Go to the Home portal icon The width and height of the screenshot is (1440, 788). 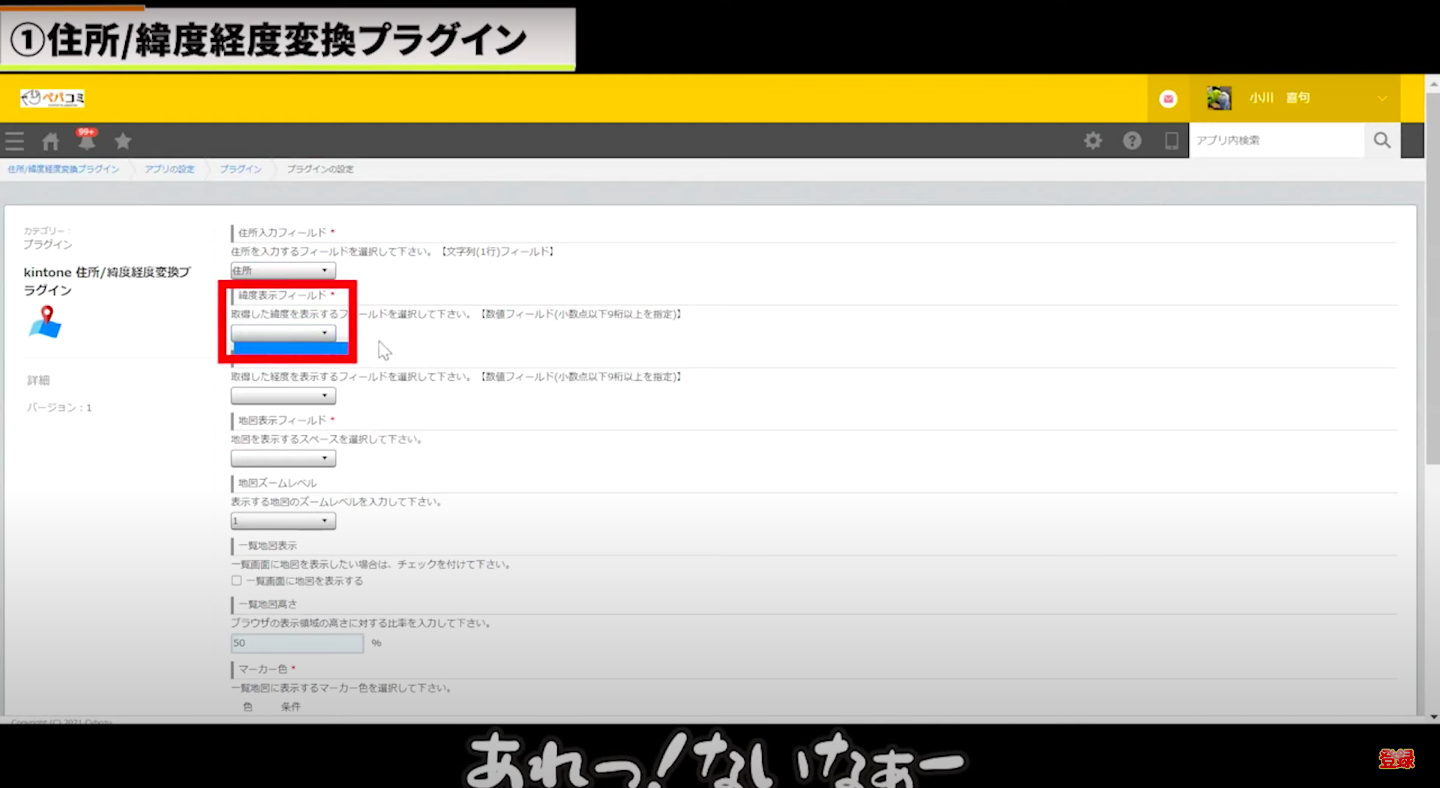pos(50,141)
